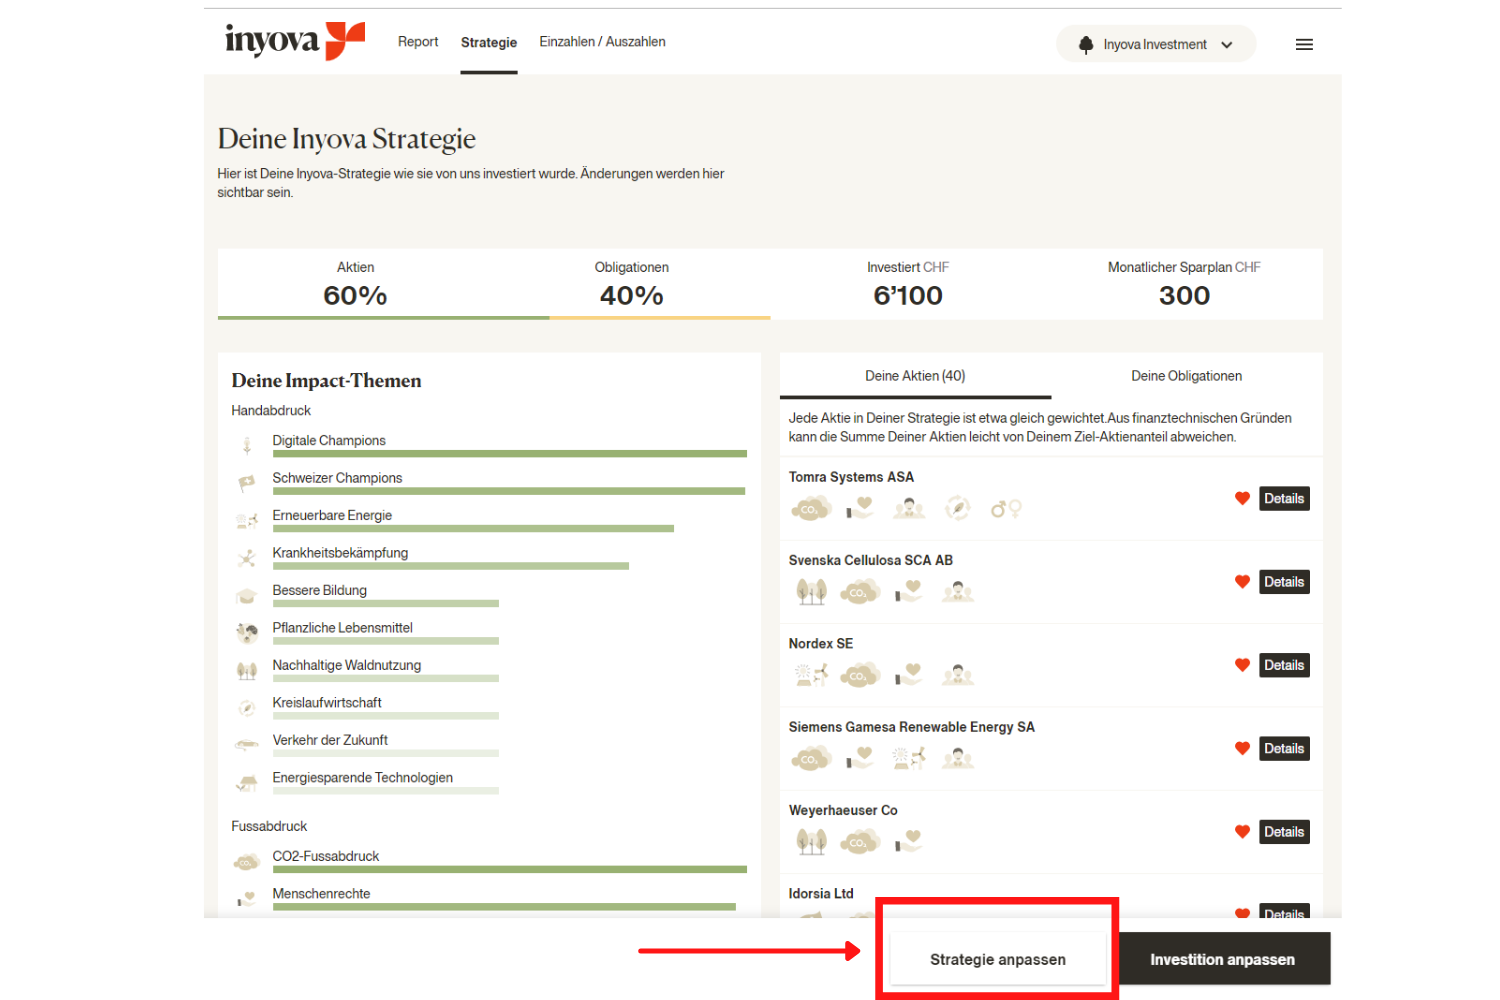Screen dimensions: 1500x1000
Task: Click wind energy icon under Siemens Gamesa
Action: 909,759
